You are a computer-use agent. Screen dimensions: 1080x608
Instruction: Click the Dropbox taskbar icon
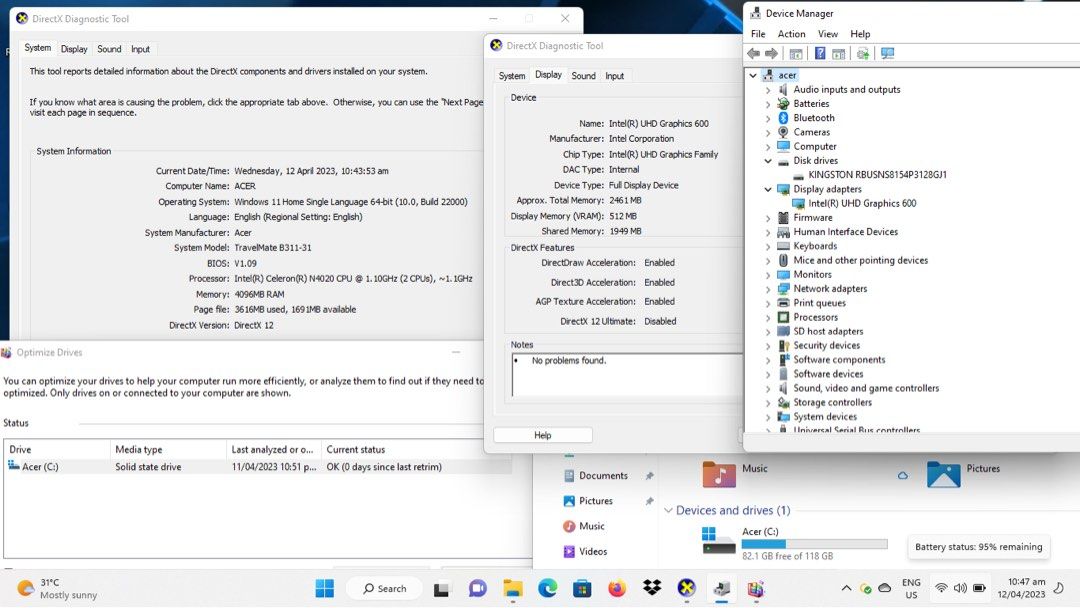tap(651, 589)
